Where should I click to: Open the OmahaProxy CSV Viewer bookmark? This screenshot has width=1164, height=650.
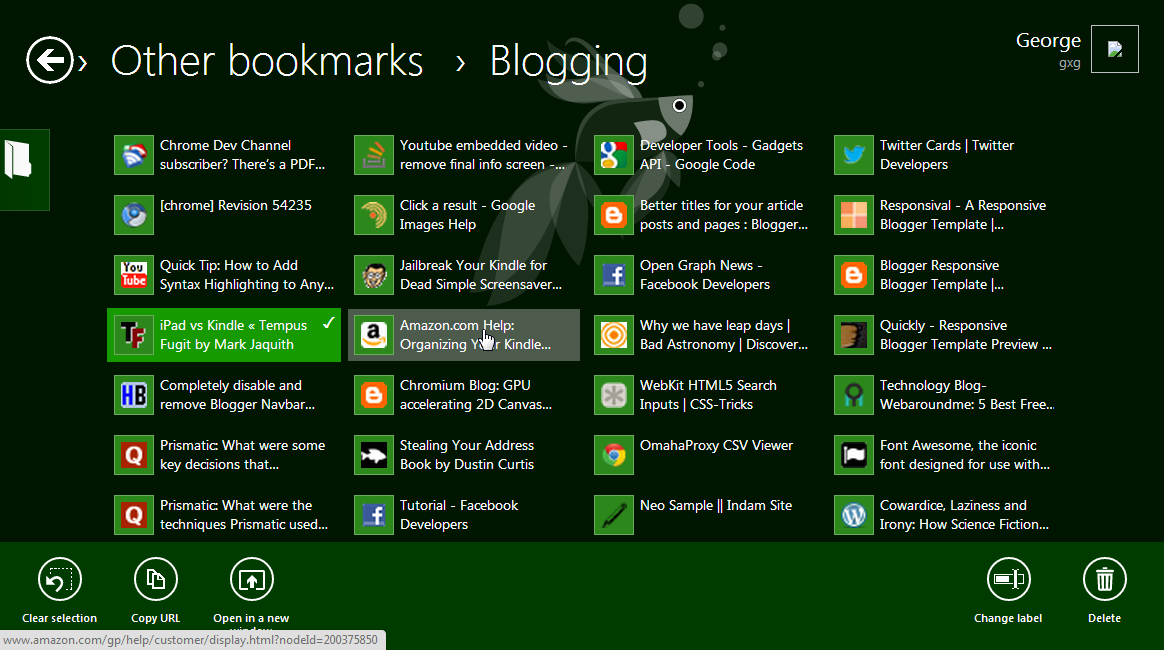pyautogui.click(x=715, y=446)
